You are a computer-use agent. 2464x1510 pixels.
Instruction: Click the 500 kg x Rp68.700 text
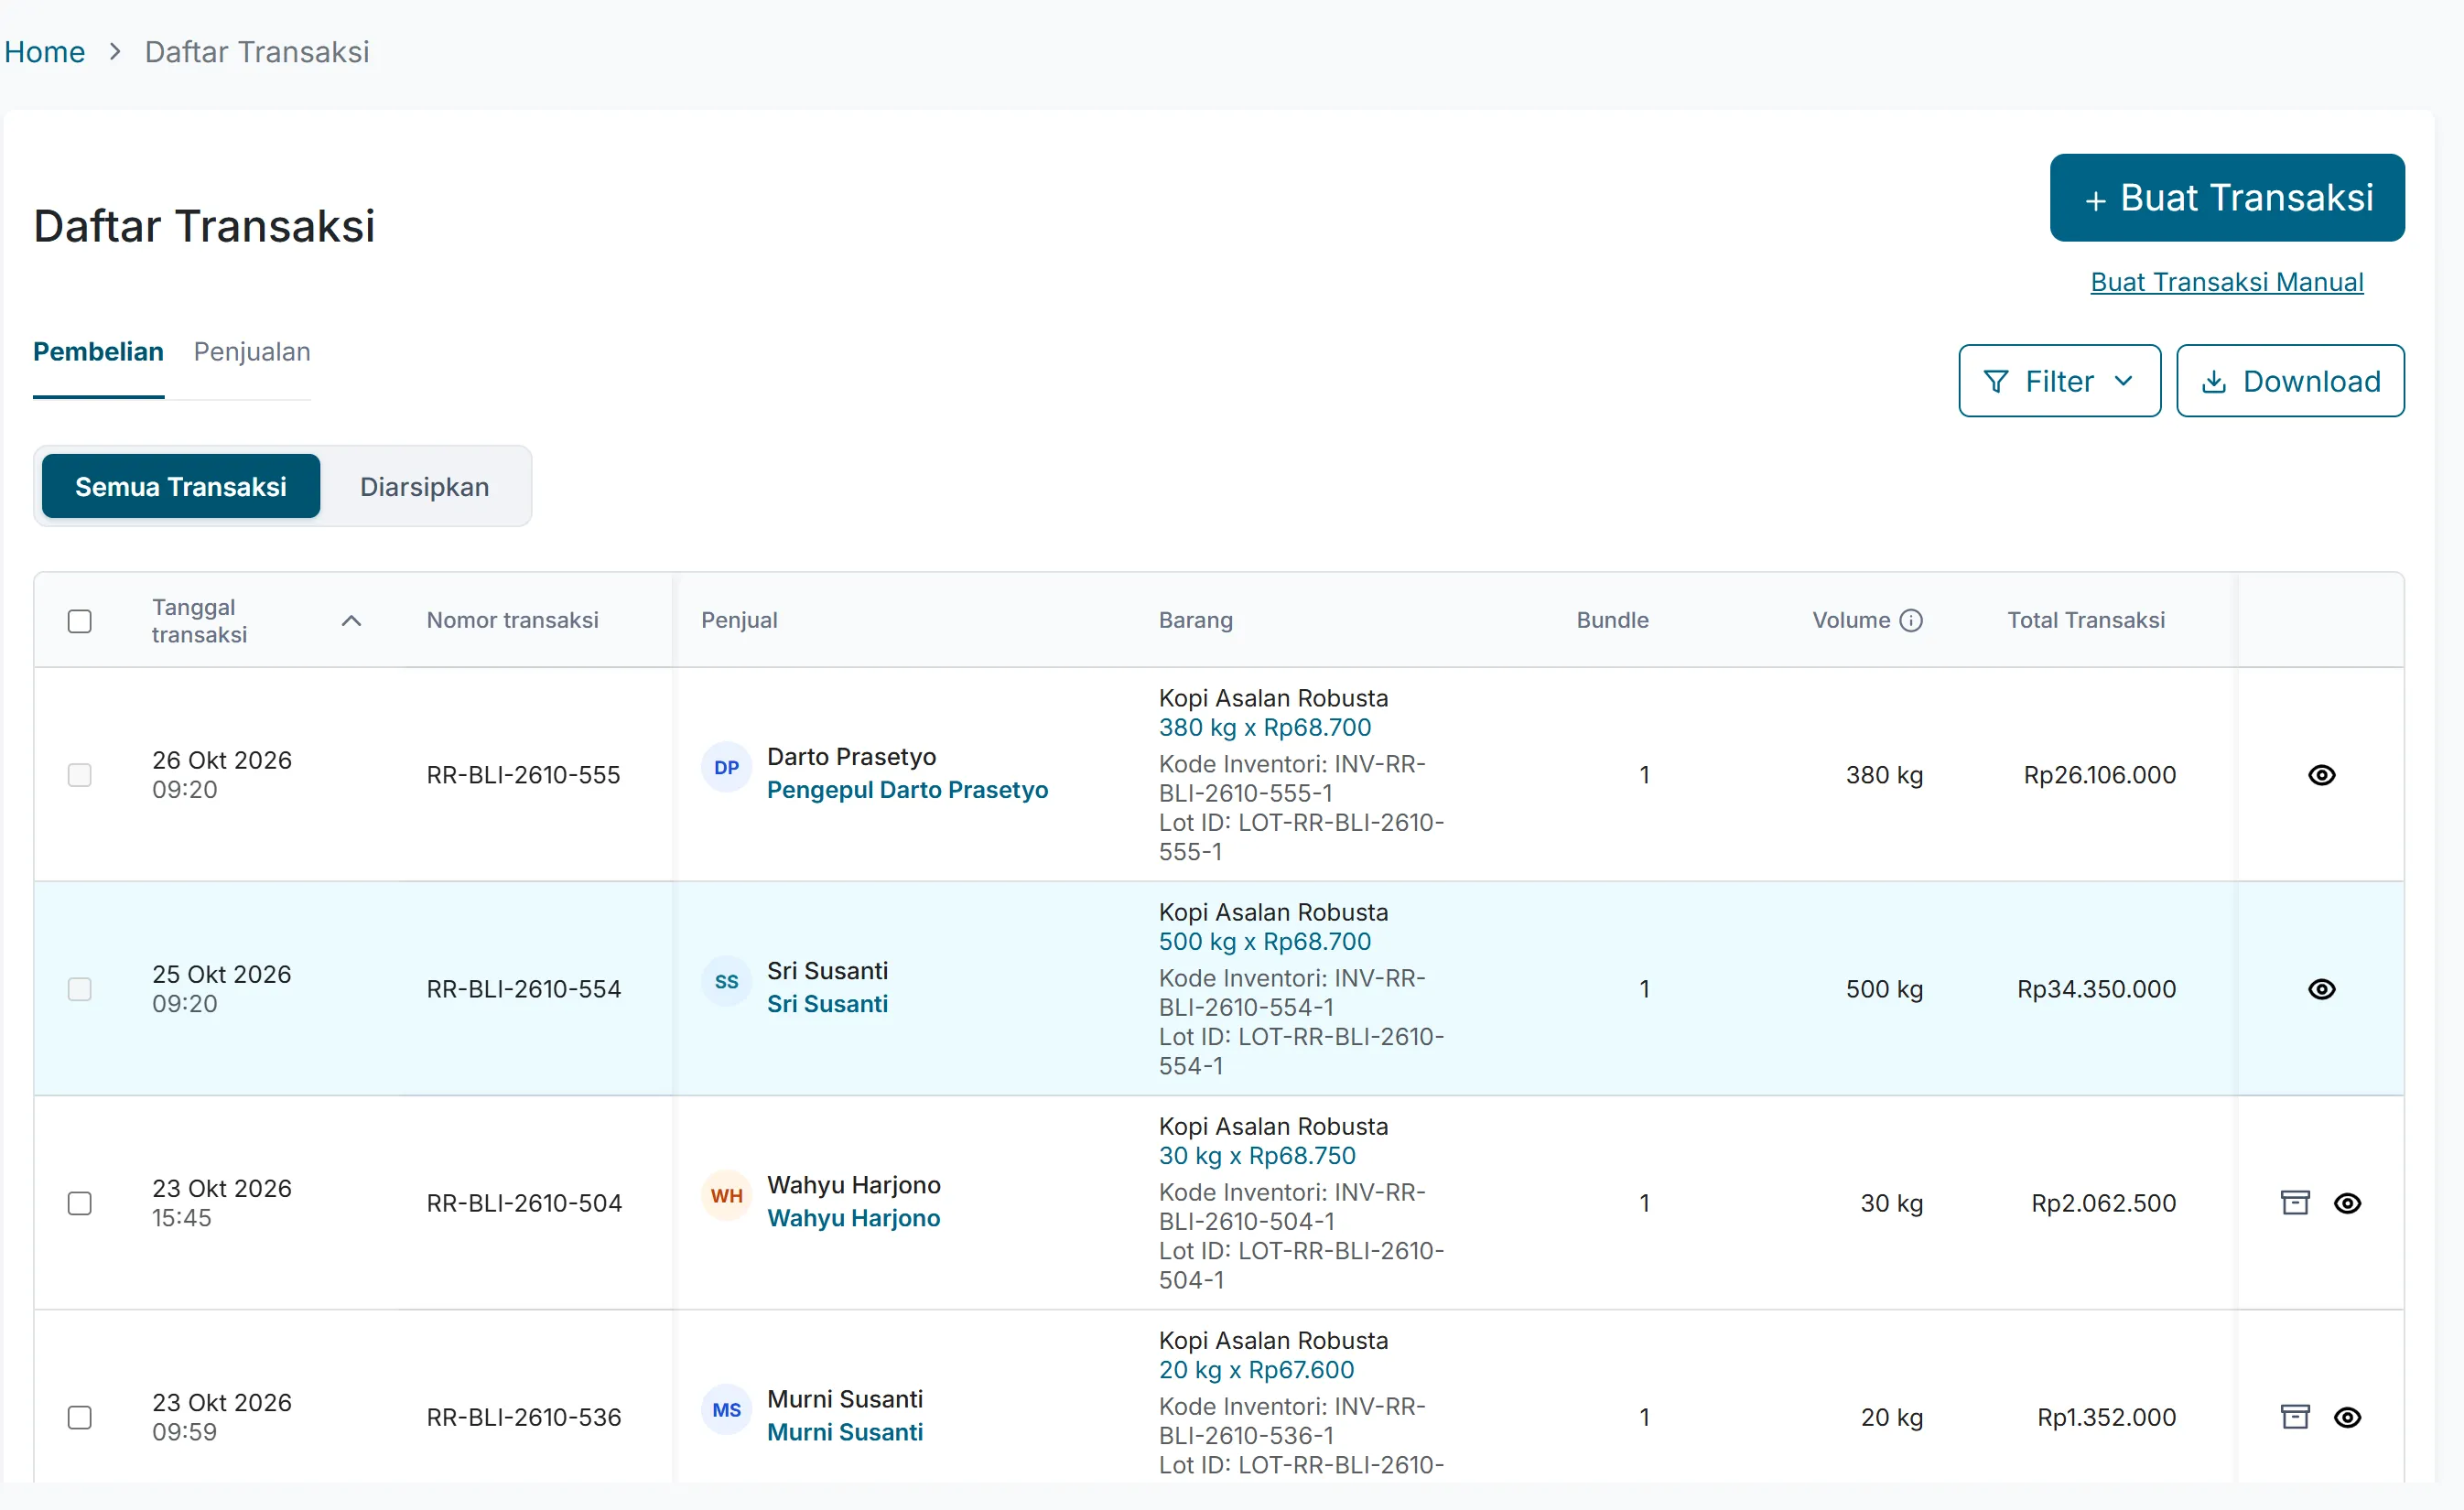coord(1264,942)
